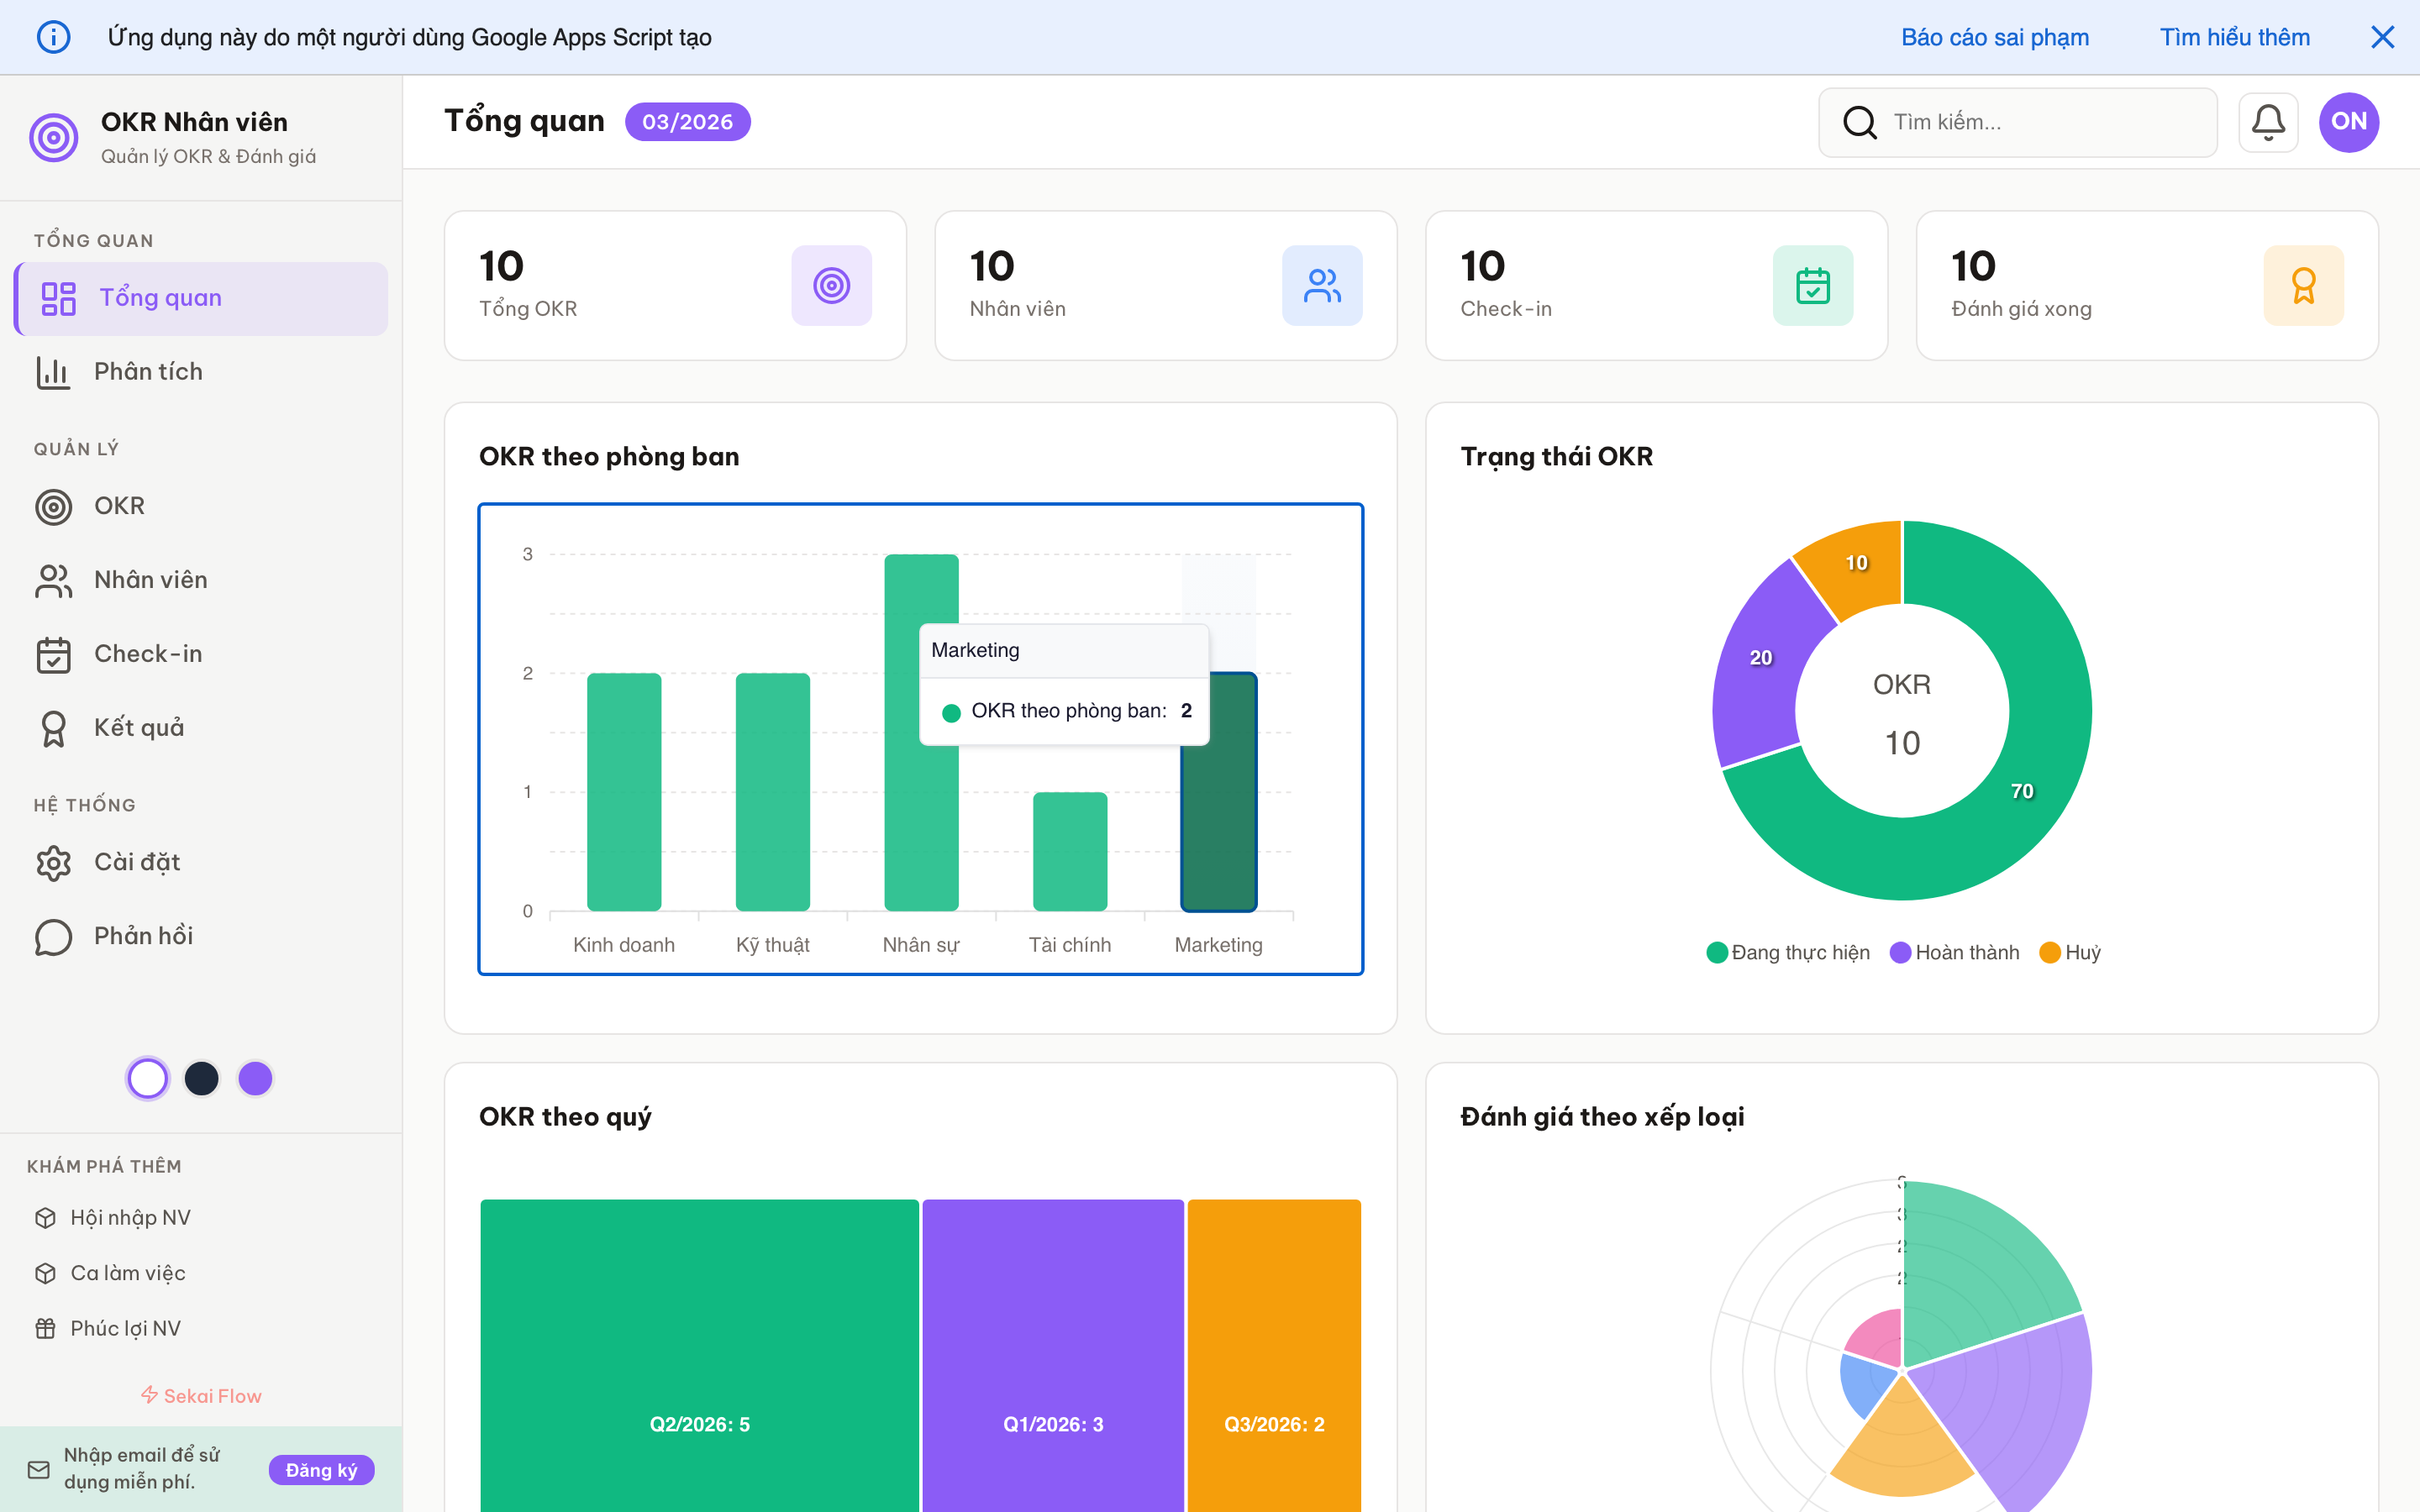Click the notification bell icon
Screen dimensions: 2420x1512
[x=2268, y=121]
